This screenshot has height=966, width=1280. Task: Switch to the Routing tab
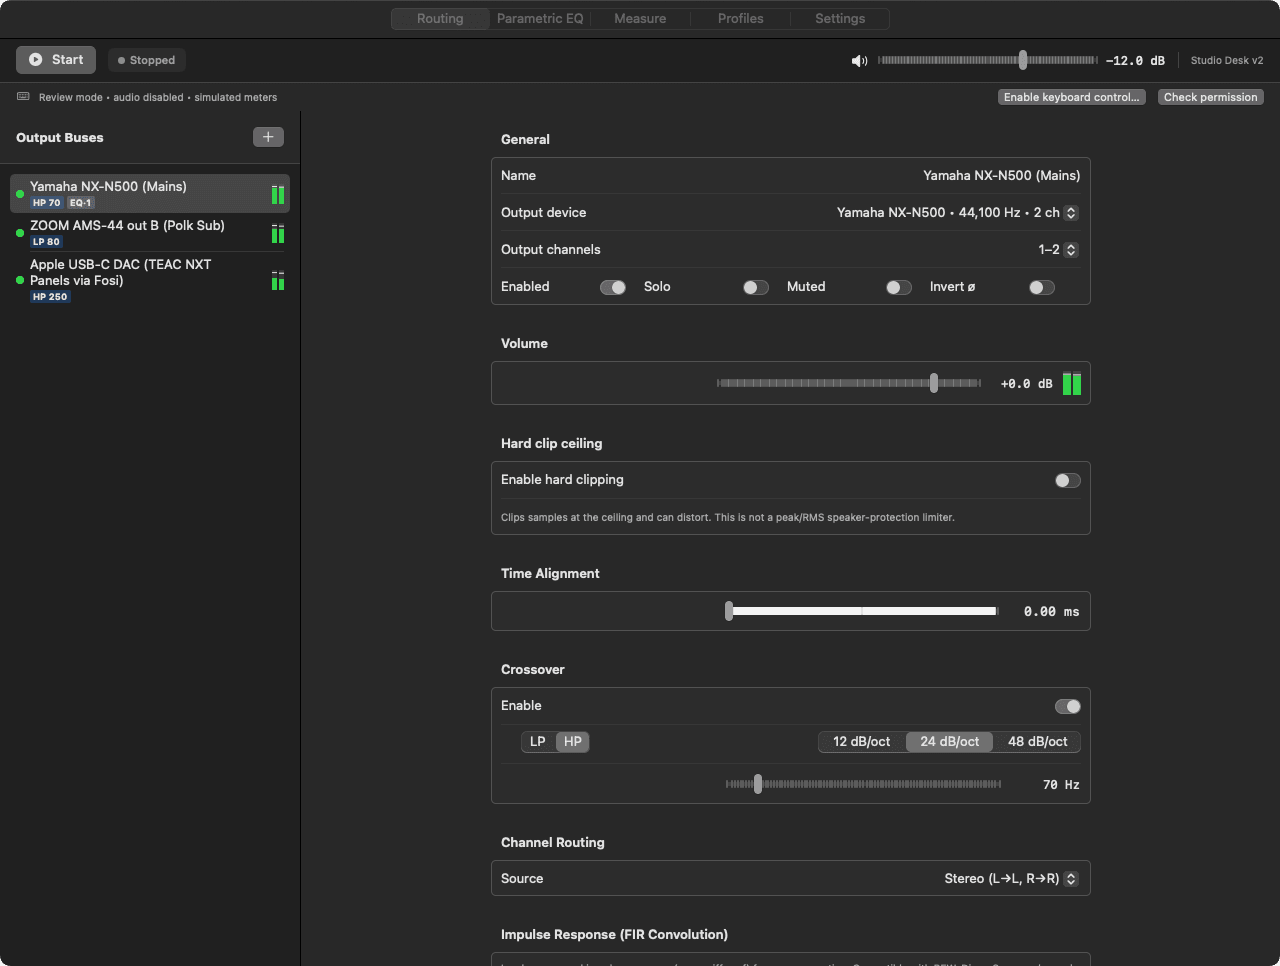(x=440, y=19)
